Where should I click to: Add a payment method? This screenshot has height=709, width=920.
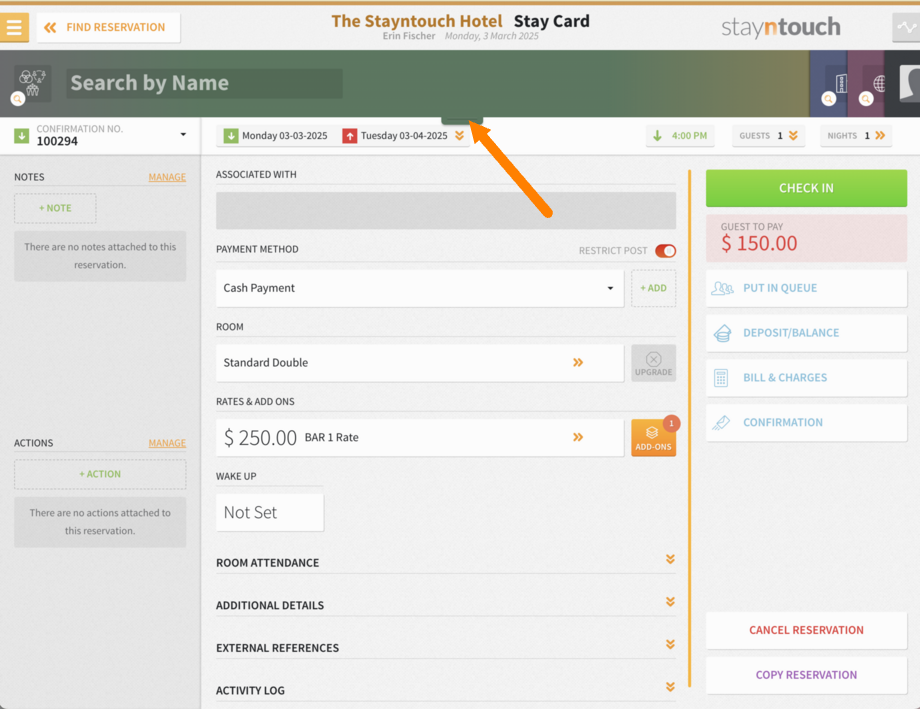tap(654, 288)
